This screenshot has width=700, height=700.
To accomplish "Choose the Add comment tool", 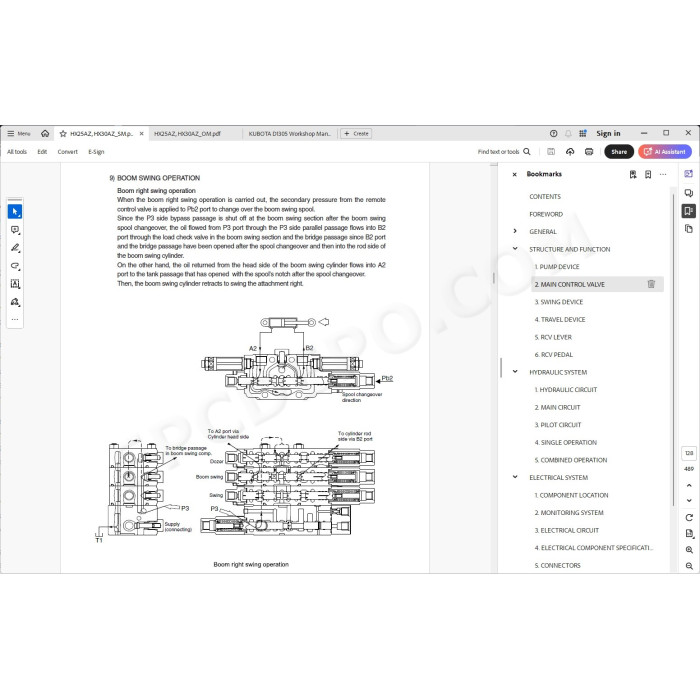I will click(15, 230).
